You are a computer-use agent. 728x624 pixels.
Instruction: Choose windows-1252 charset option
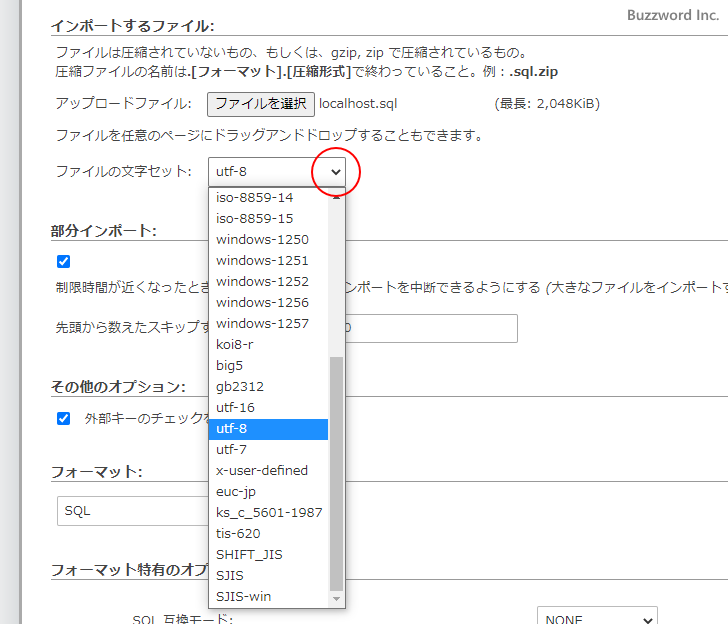[268, 282]
